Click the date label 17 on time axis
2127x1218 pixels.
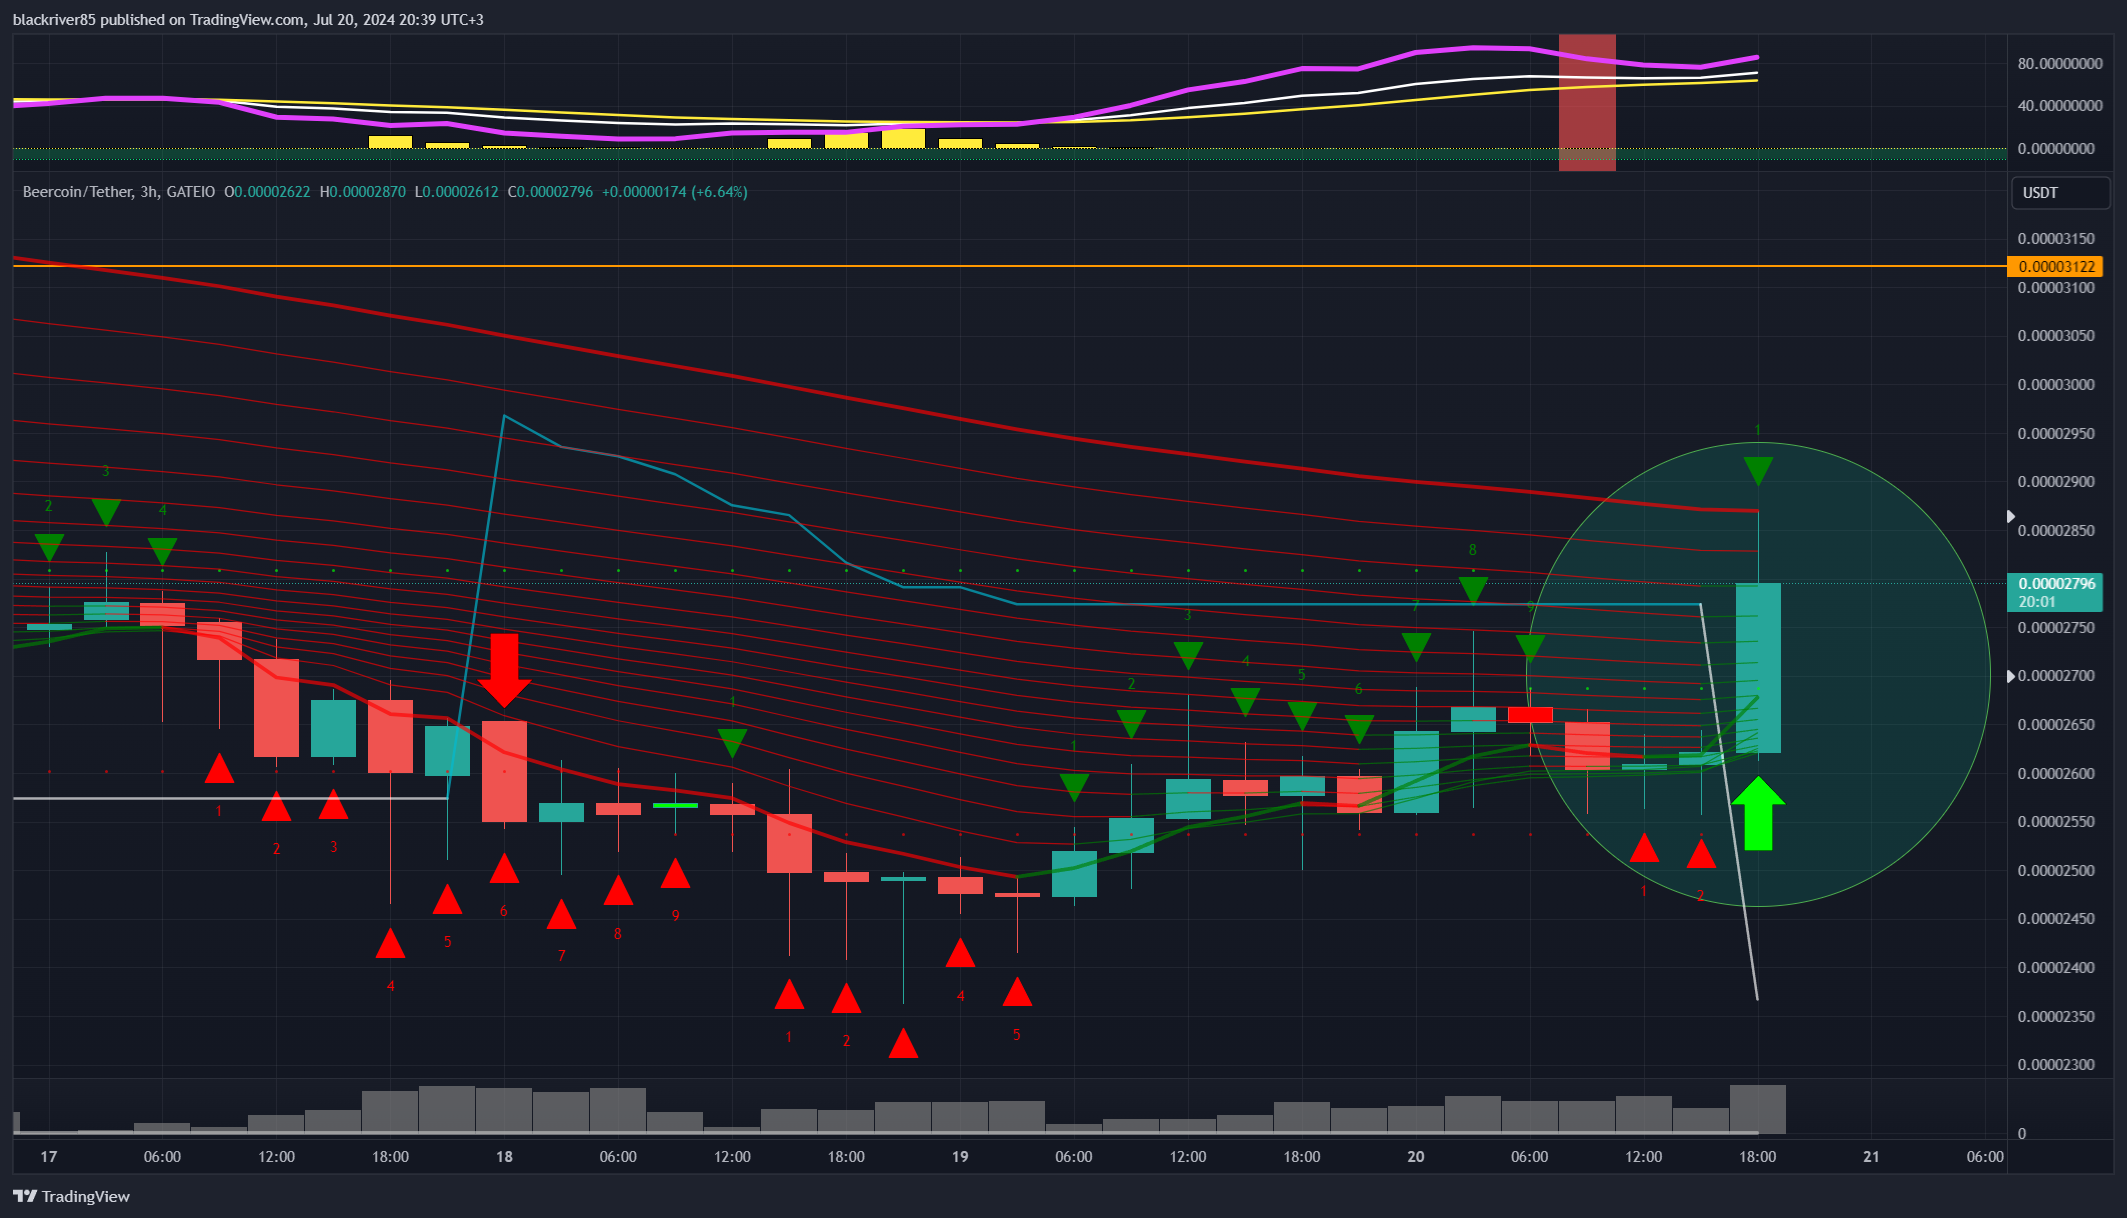pyautogui.click(x=49, y=1157)
